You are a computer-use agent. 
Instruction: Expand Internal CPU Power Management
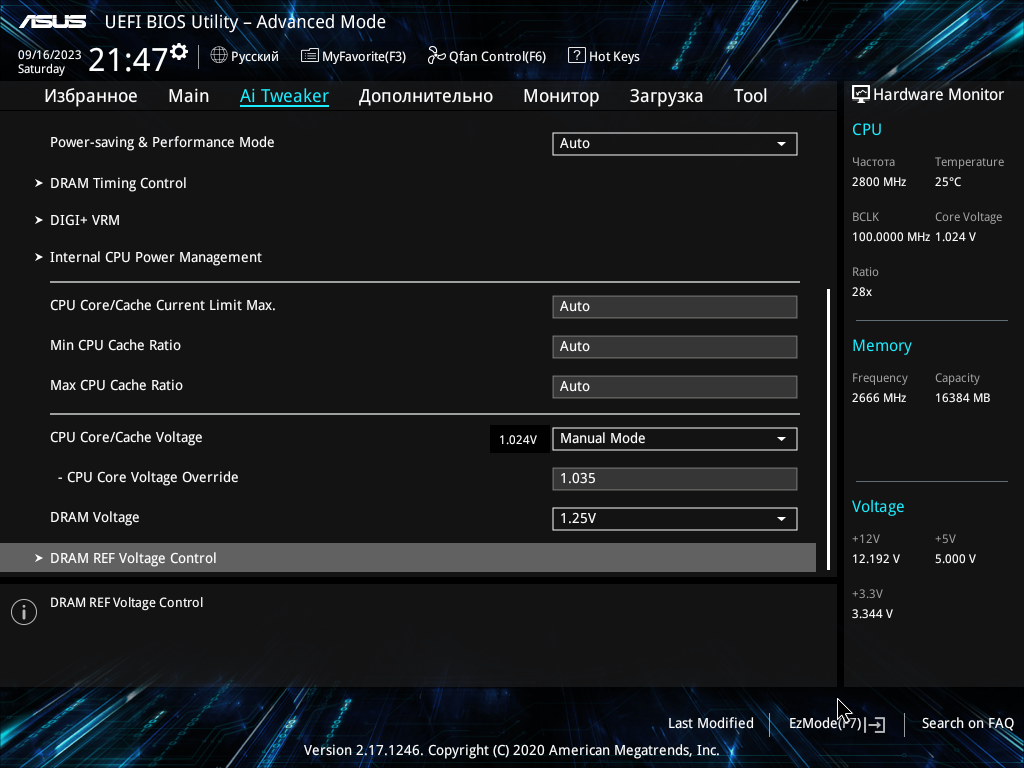(155, 257)
